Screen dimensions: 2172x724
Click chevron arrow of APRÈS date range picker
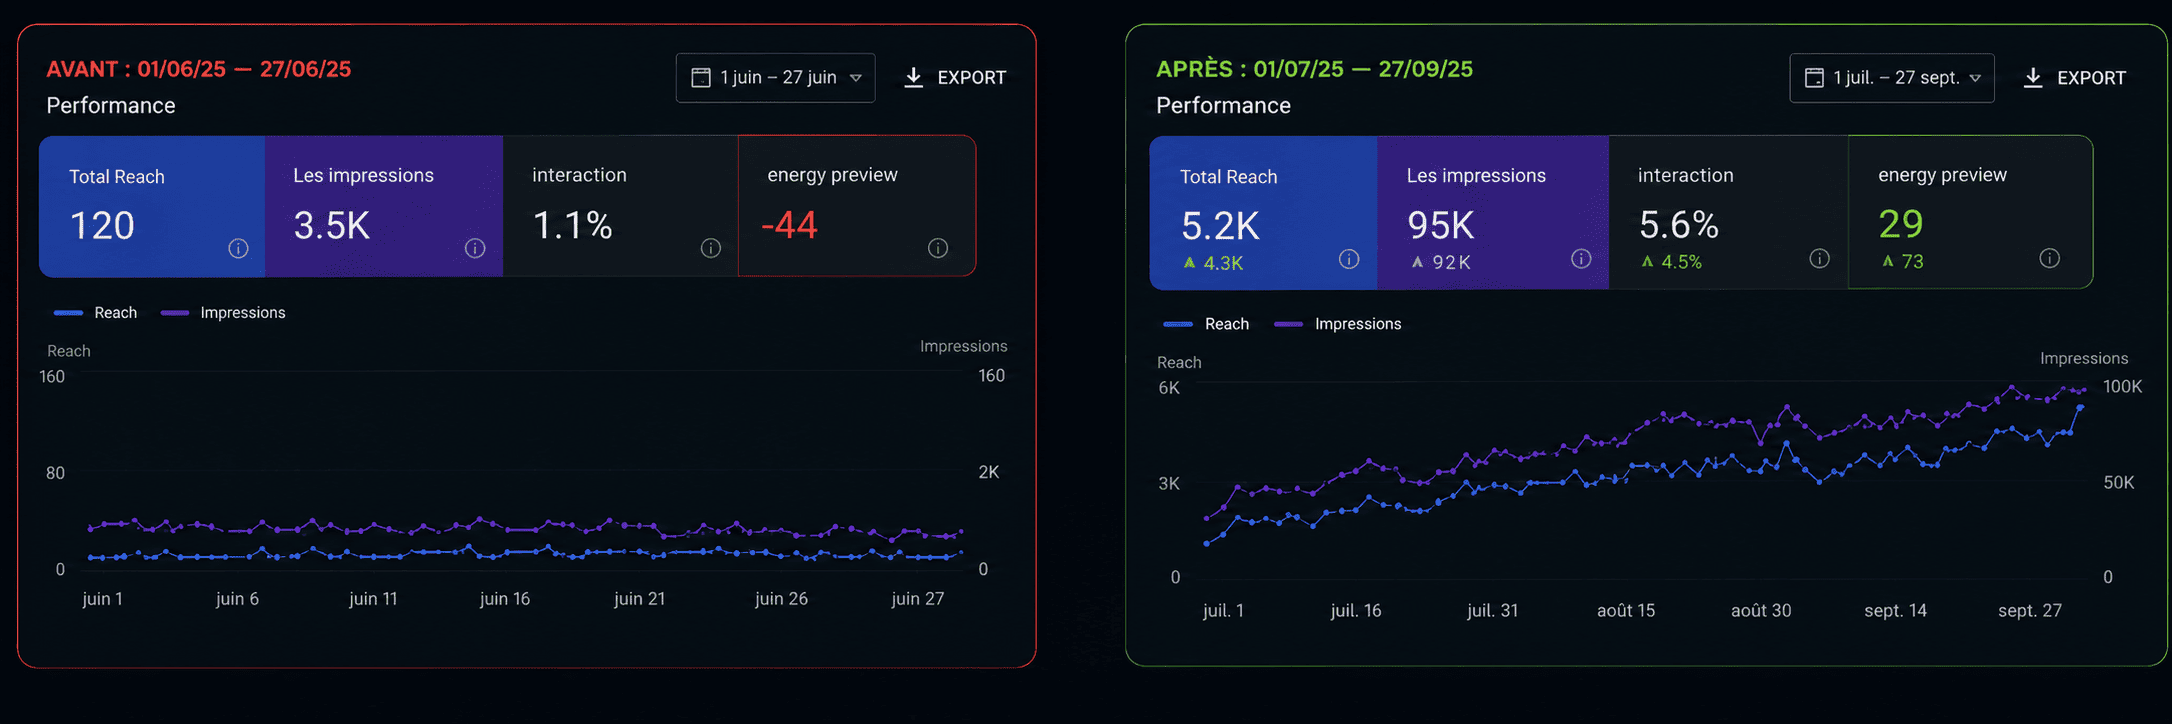pyautogui.click(x=1975, y=78)
